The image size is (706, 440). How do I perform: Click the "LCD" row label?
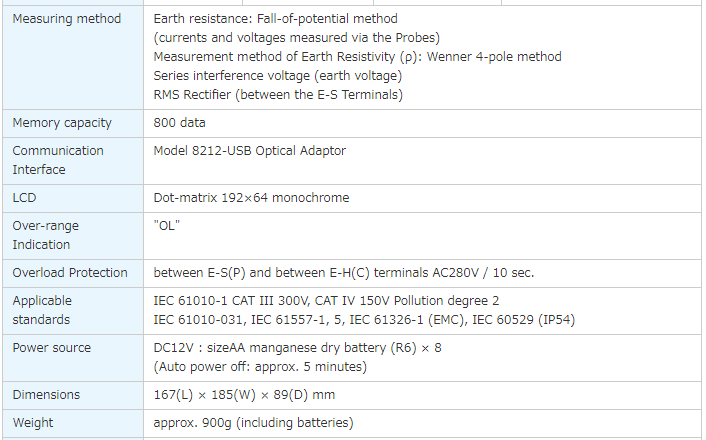pyautogui.click(x=24, y=198)
